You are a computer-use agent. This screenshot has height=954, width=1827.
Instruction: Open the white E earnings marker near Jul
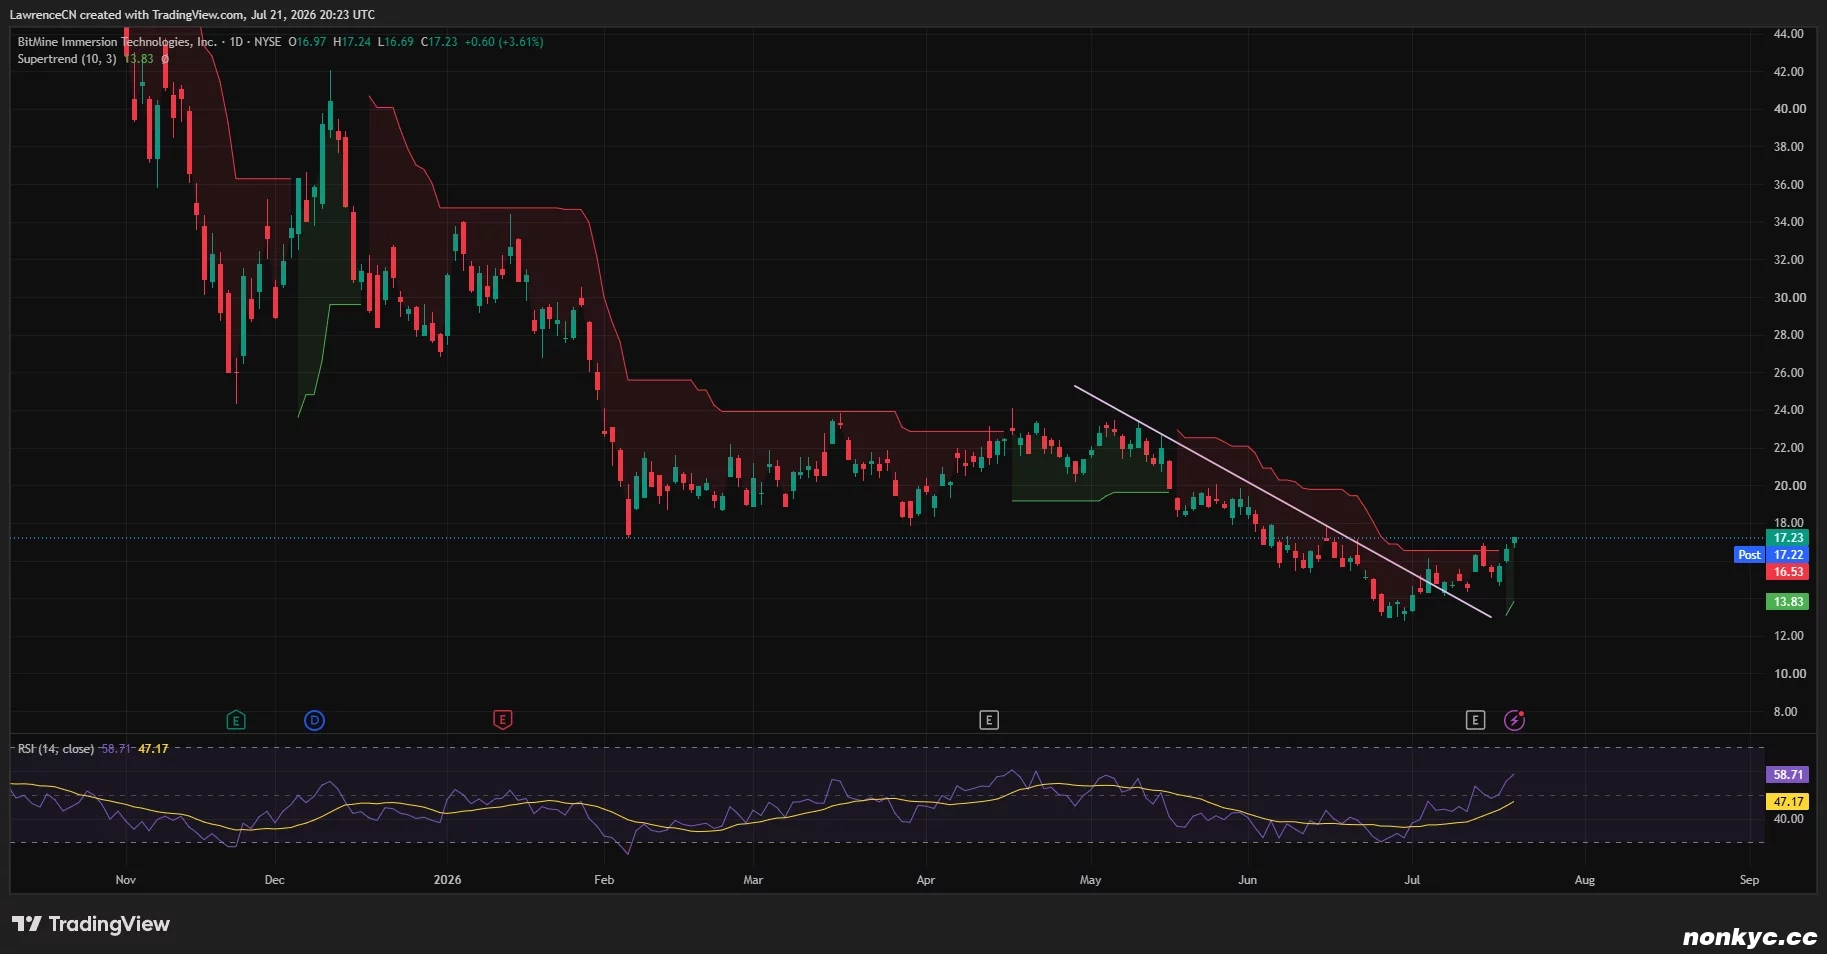click(x=1475, y=720)
